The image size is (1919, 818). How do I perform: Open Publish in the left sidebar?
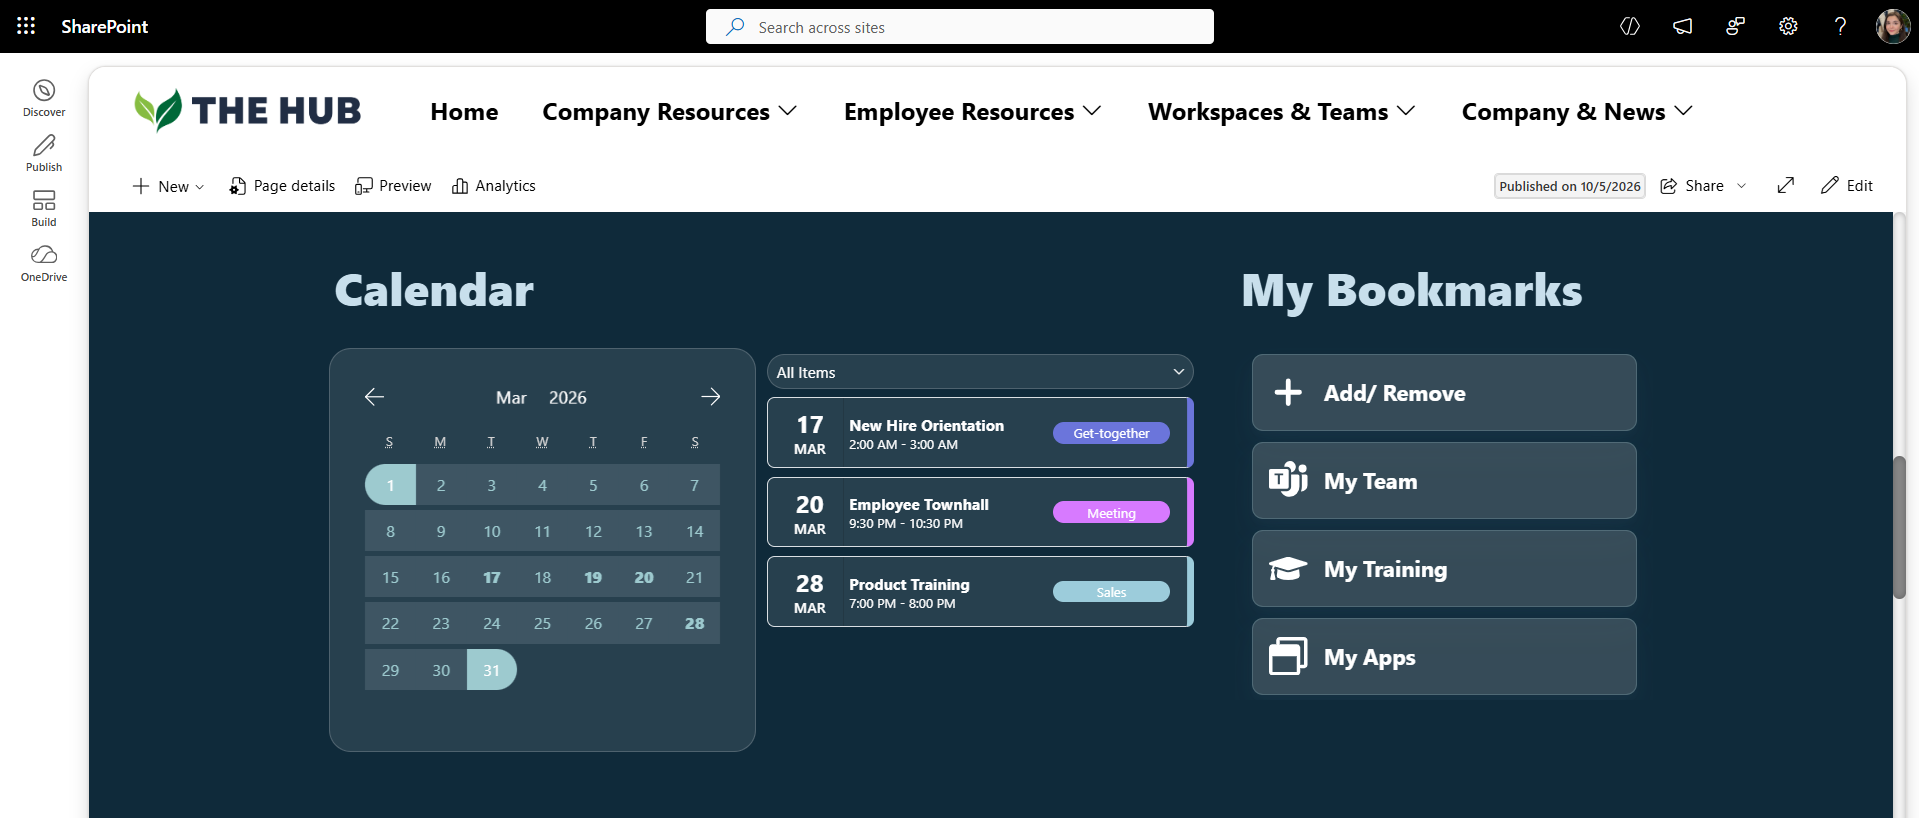pyautogui.click(x=44, y=153)
